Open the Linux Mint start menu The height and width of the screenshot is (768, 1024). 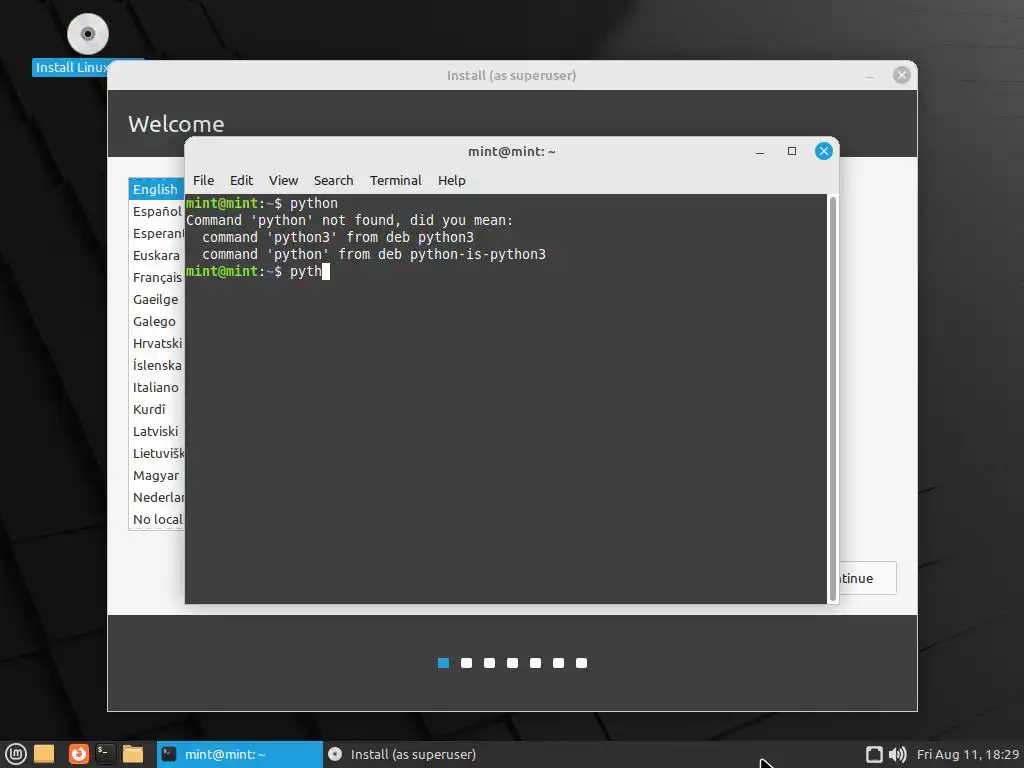(16, 754)
